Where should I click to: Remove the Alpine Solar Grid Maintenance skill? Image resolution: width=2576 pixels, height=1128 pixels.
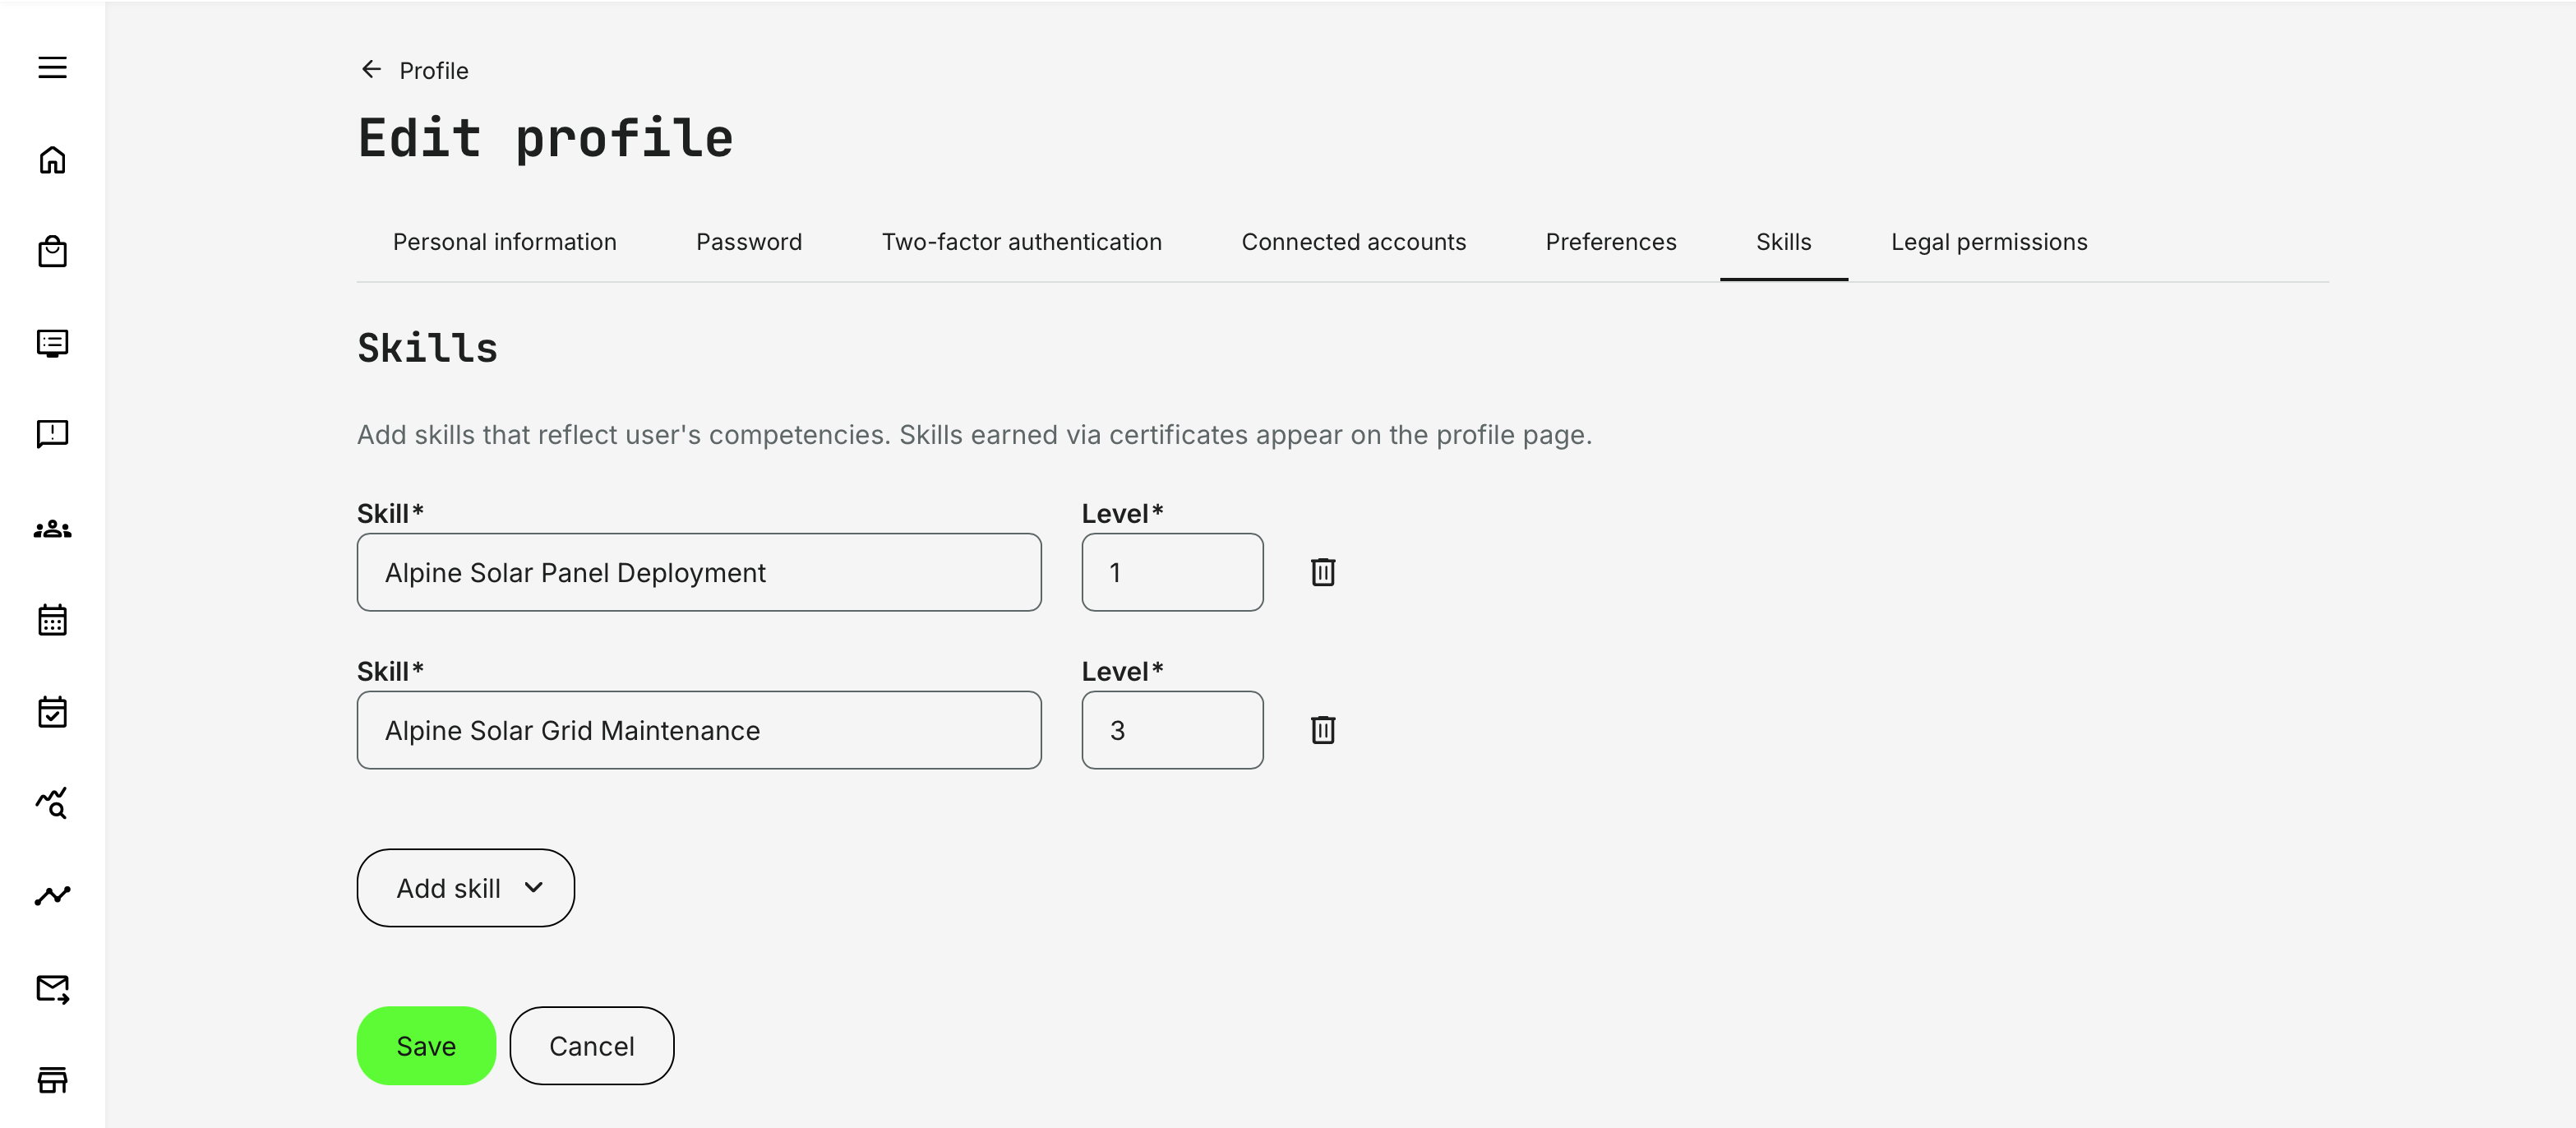1323,730
